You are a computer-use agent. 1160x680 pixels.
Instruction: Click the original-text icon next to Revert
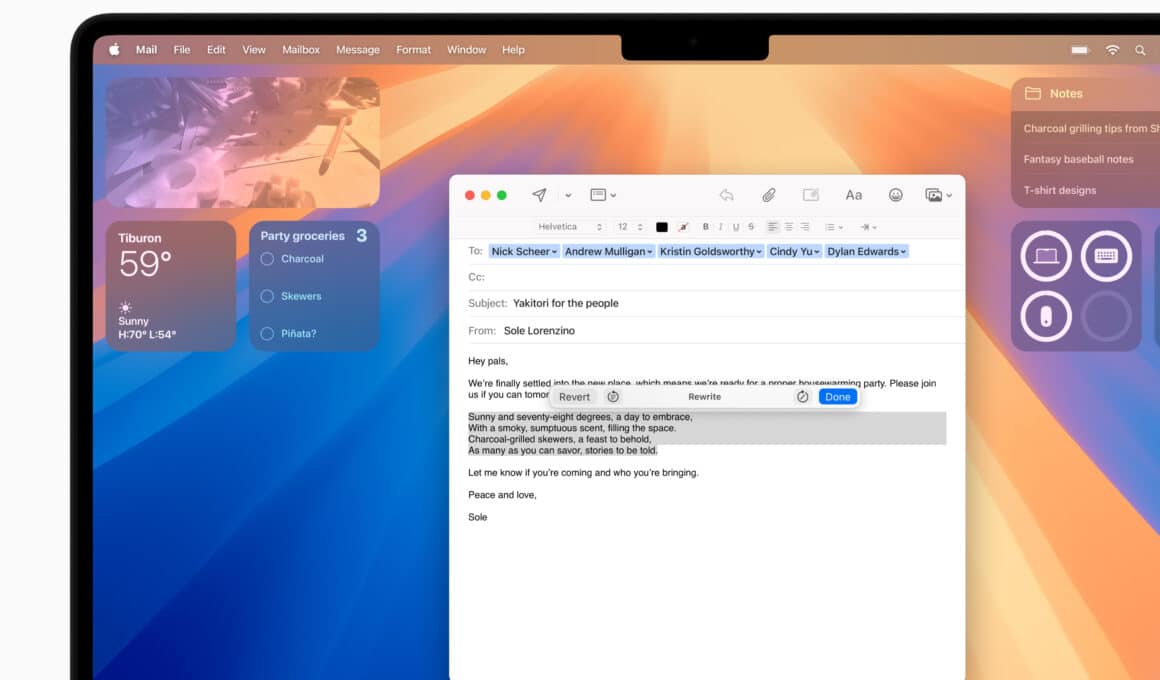[613, 397]
